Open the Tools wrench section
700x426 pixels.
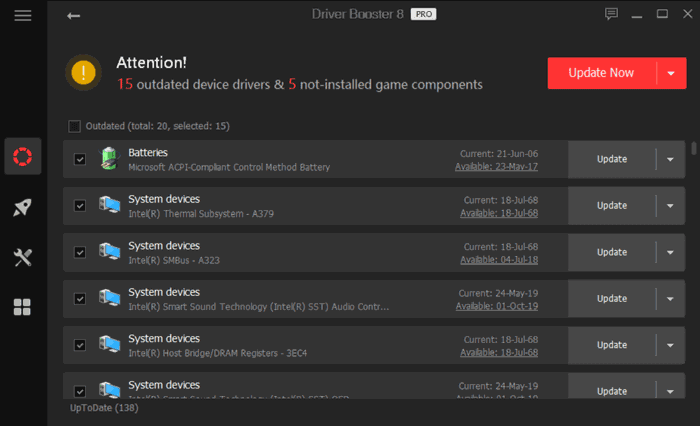(22, 257)
